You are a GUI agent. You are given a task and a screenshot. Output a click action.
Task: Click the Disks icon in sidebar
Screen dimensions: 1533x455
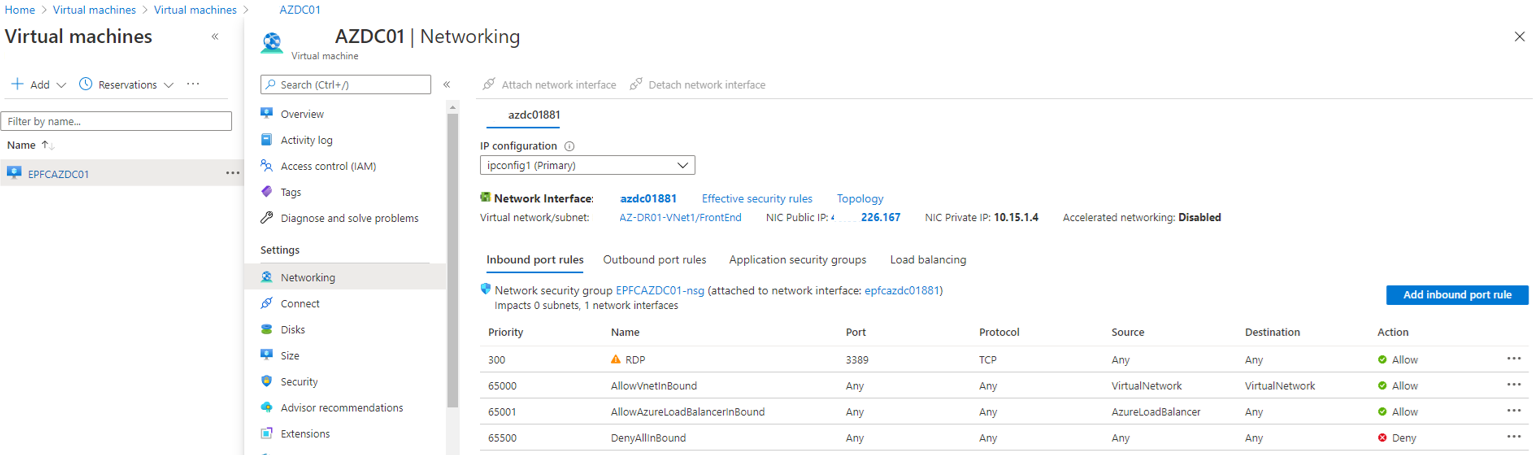click(x=266, y=329)
